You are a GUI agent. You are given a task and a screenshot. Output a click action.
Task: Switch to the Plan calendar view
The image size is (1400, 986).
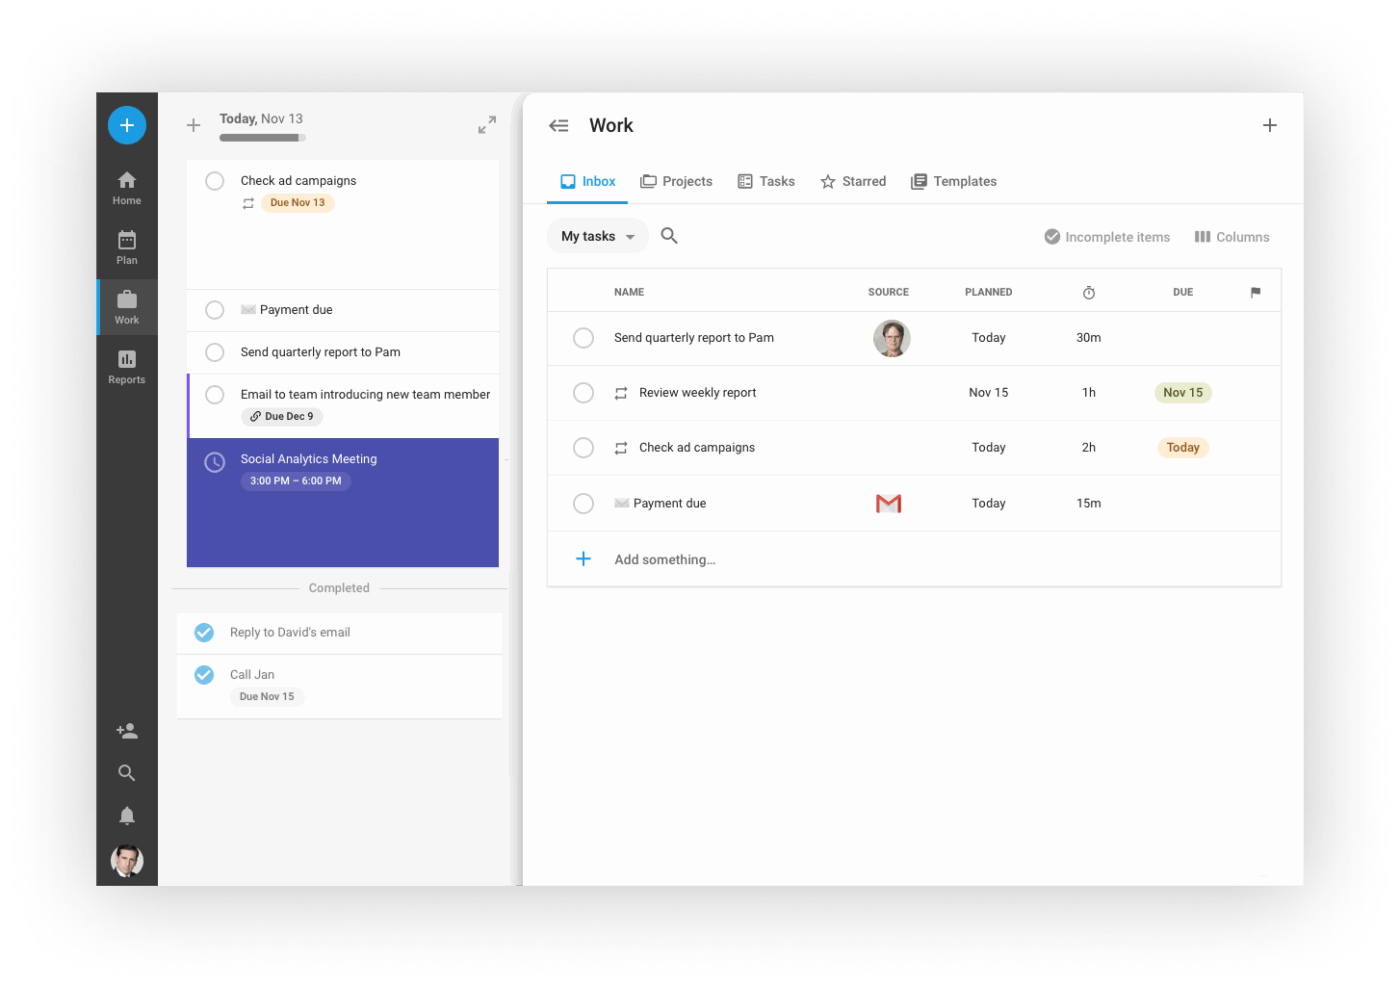pos(126,246)
